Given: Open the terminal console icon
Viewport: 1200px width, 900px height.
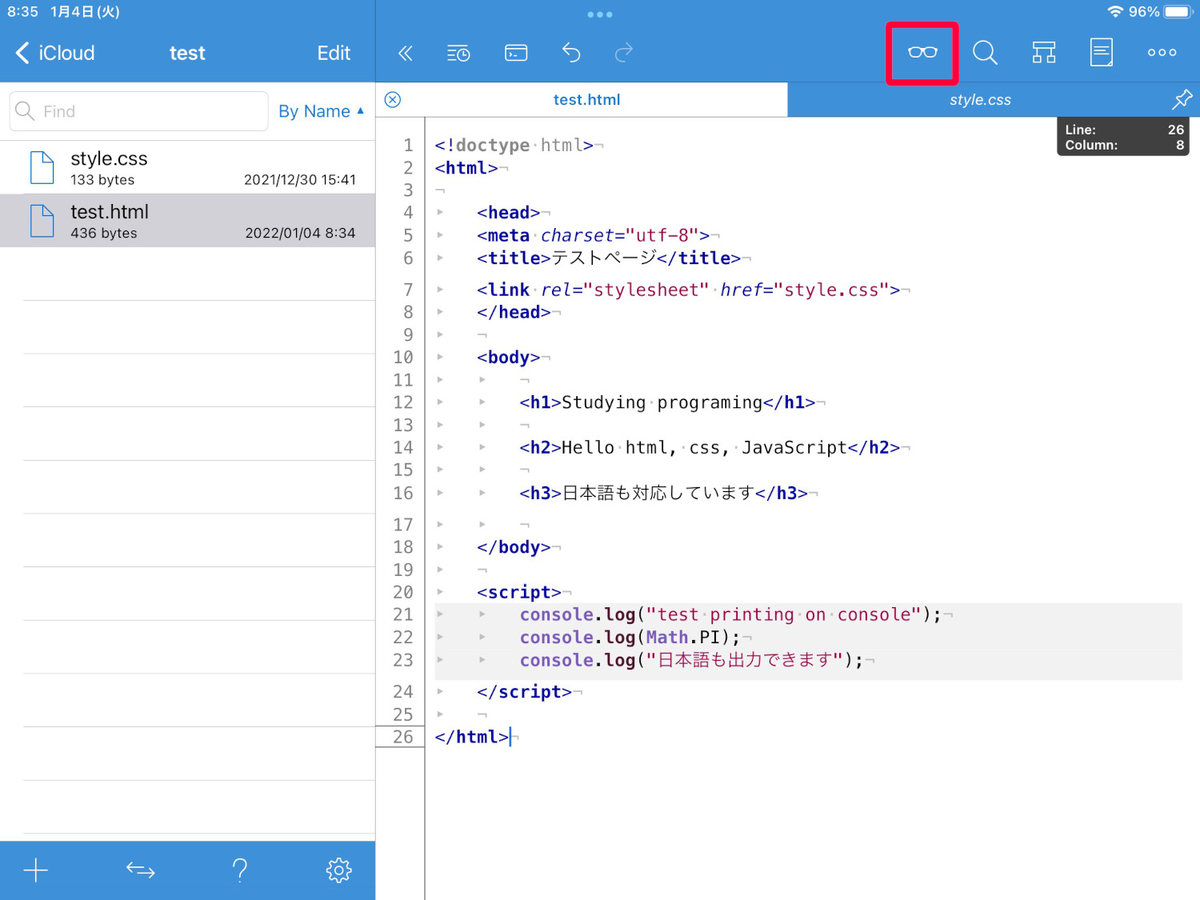Looking at the screenshot, I should coord(516,53).
